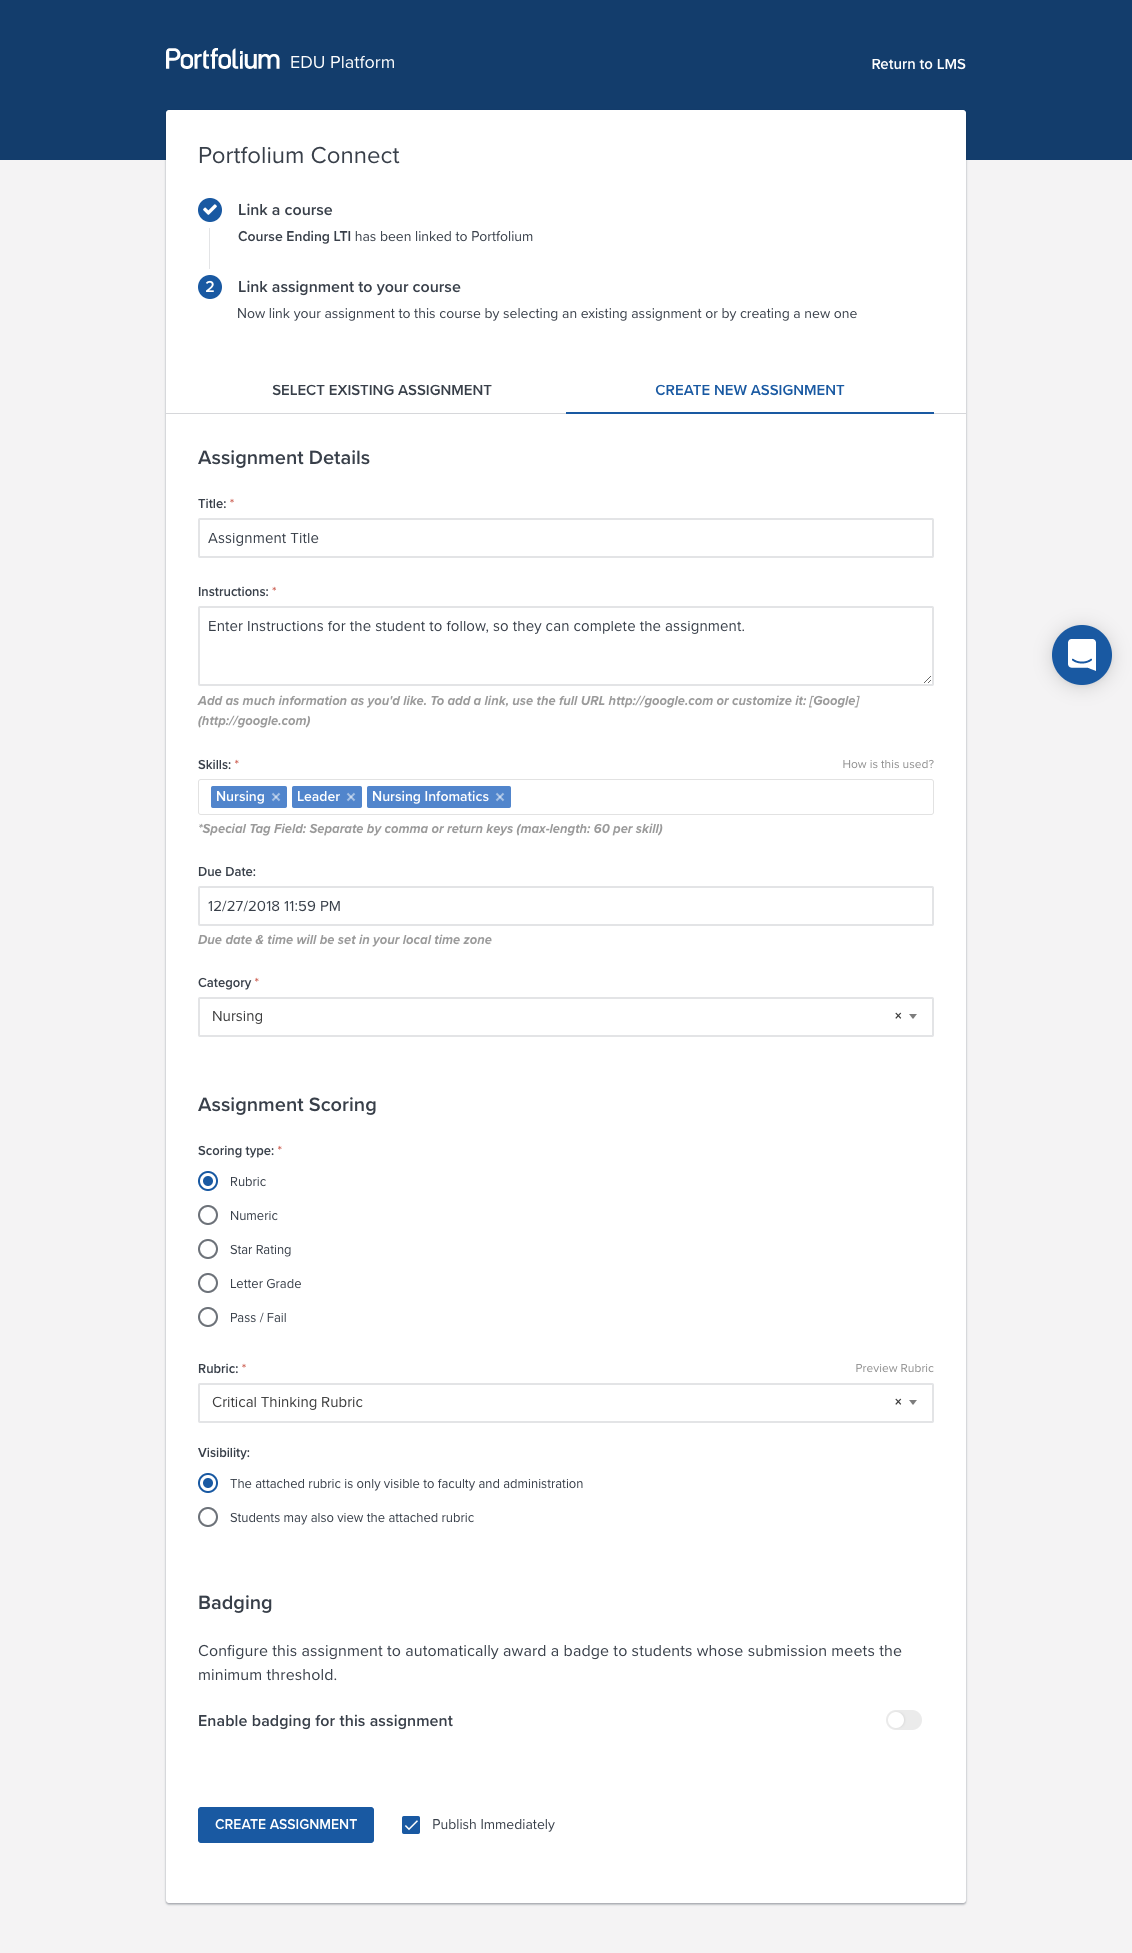Click the Portfolium logo

tap(223, 60)
